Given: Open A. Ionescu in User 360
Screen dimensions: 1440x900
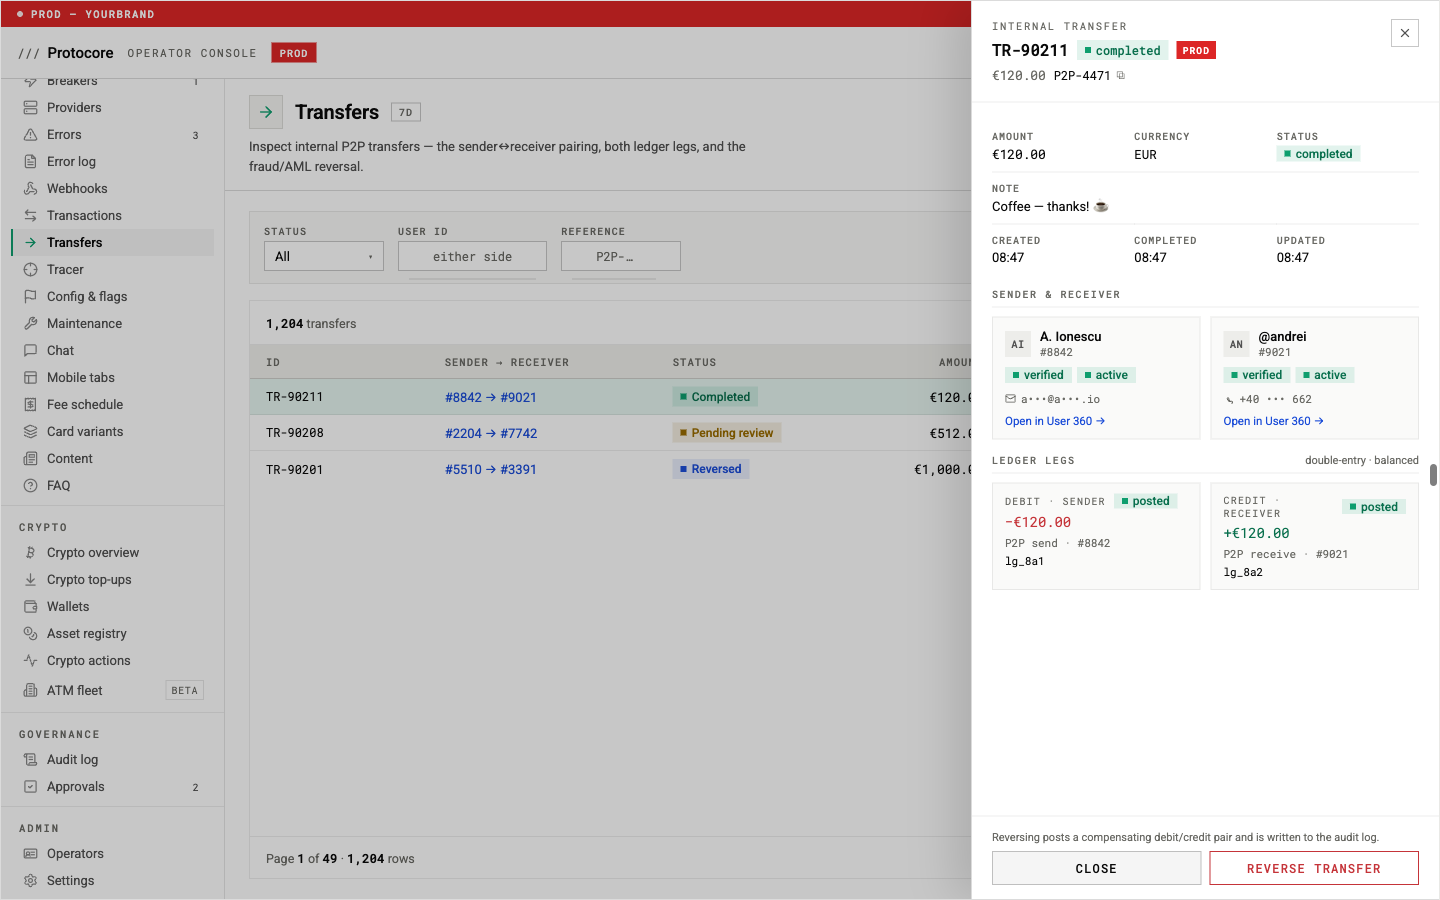Looking at the screenshot, I should pyautogui.click(x=1055, y=421).
